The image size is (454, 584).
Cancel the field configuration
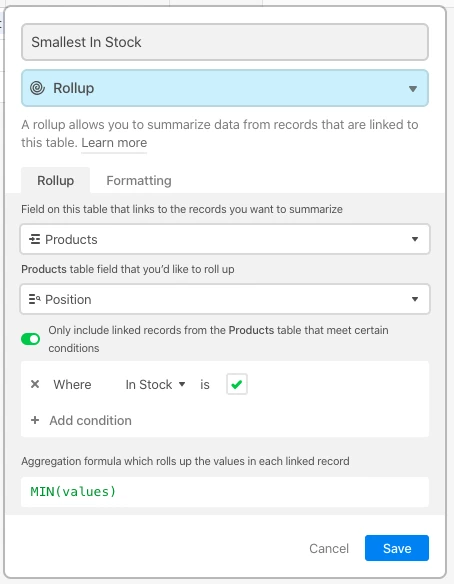(329, 548)
